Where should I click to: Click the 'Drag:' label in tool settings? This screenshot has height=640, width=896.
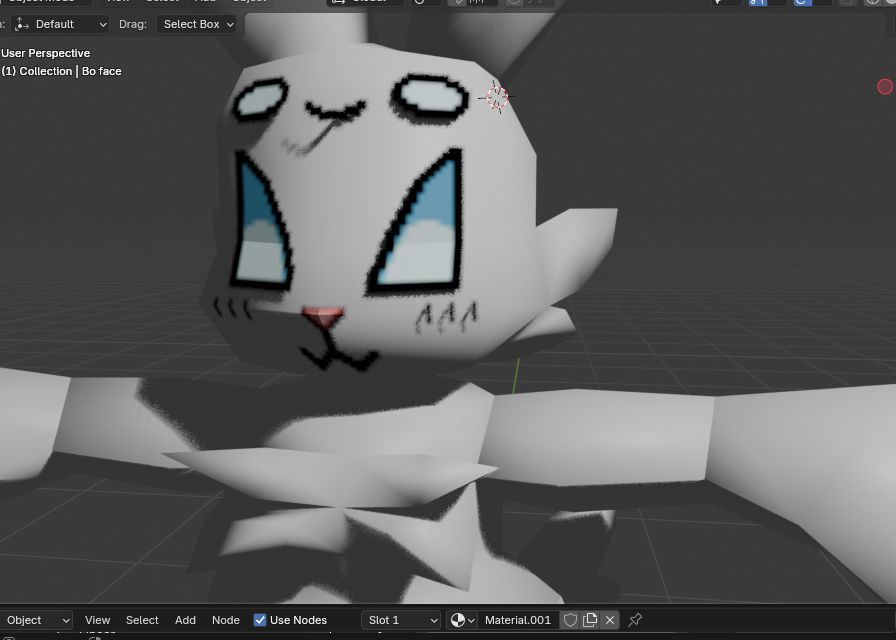pyautogui.click(x=133, y=24)
